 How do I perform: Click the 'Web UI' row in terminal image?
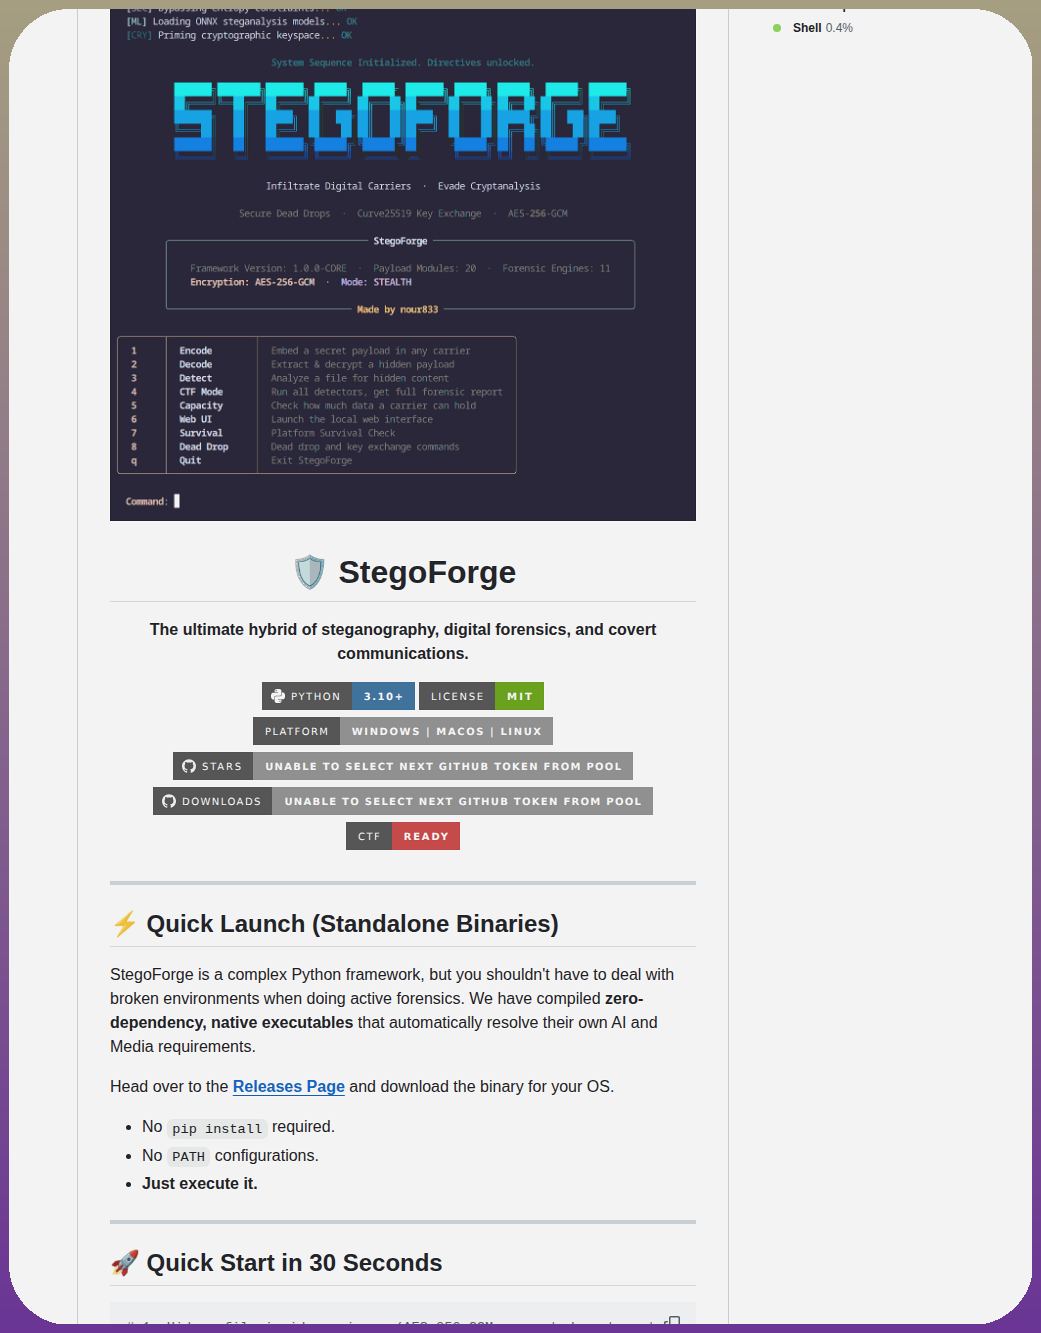tap(316, 419)
